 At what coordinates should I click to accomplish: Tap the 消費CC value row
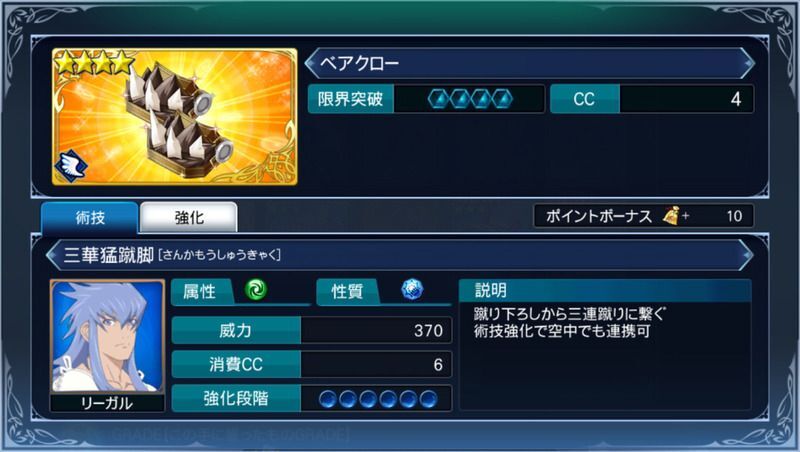coord(312,364)
